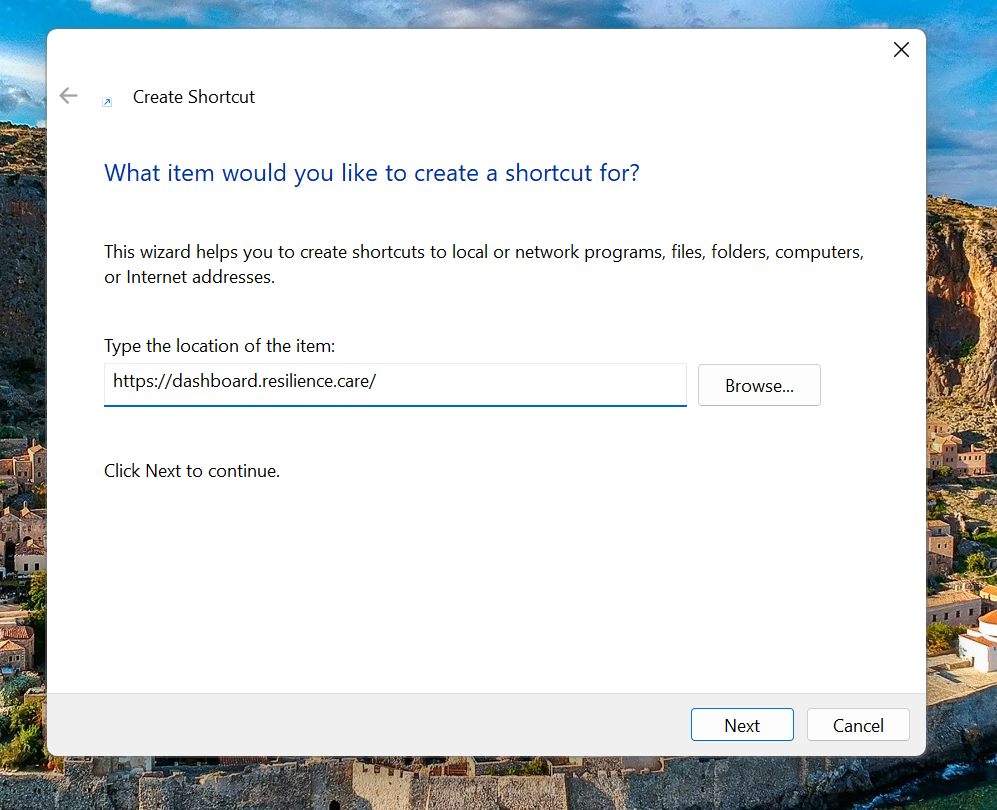Image resolution: width=997 pixels, height=810 pixels.
Task: Click the "Create Shortcut" window title text
Action: click(194, 97)
